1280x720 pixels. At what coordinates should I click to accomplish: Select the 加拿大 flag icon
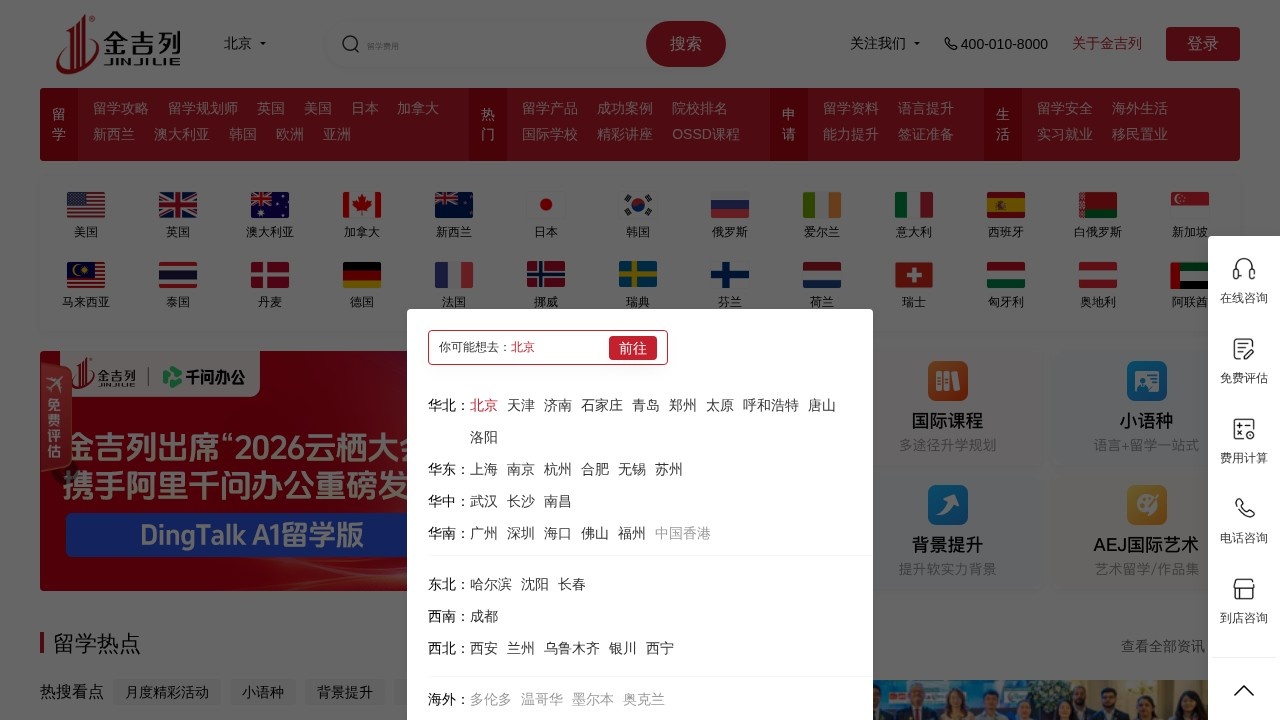(362, 205)
